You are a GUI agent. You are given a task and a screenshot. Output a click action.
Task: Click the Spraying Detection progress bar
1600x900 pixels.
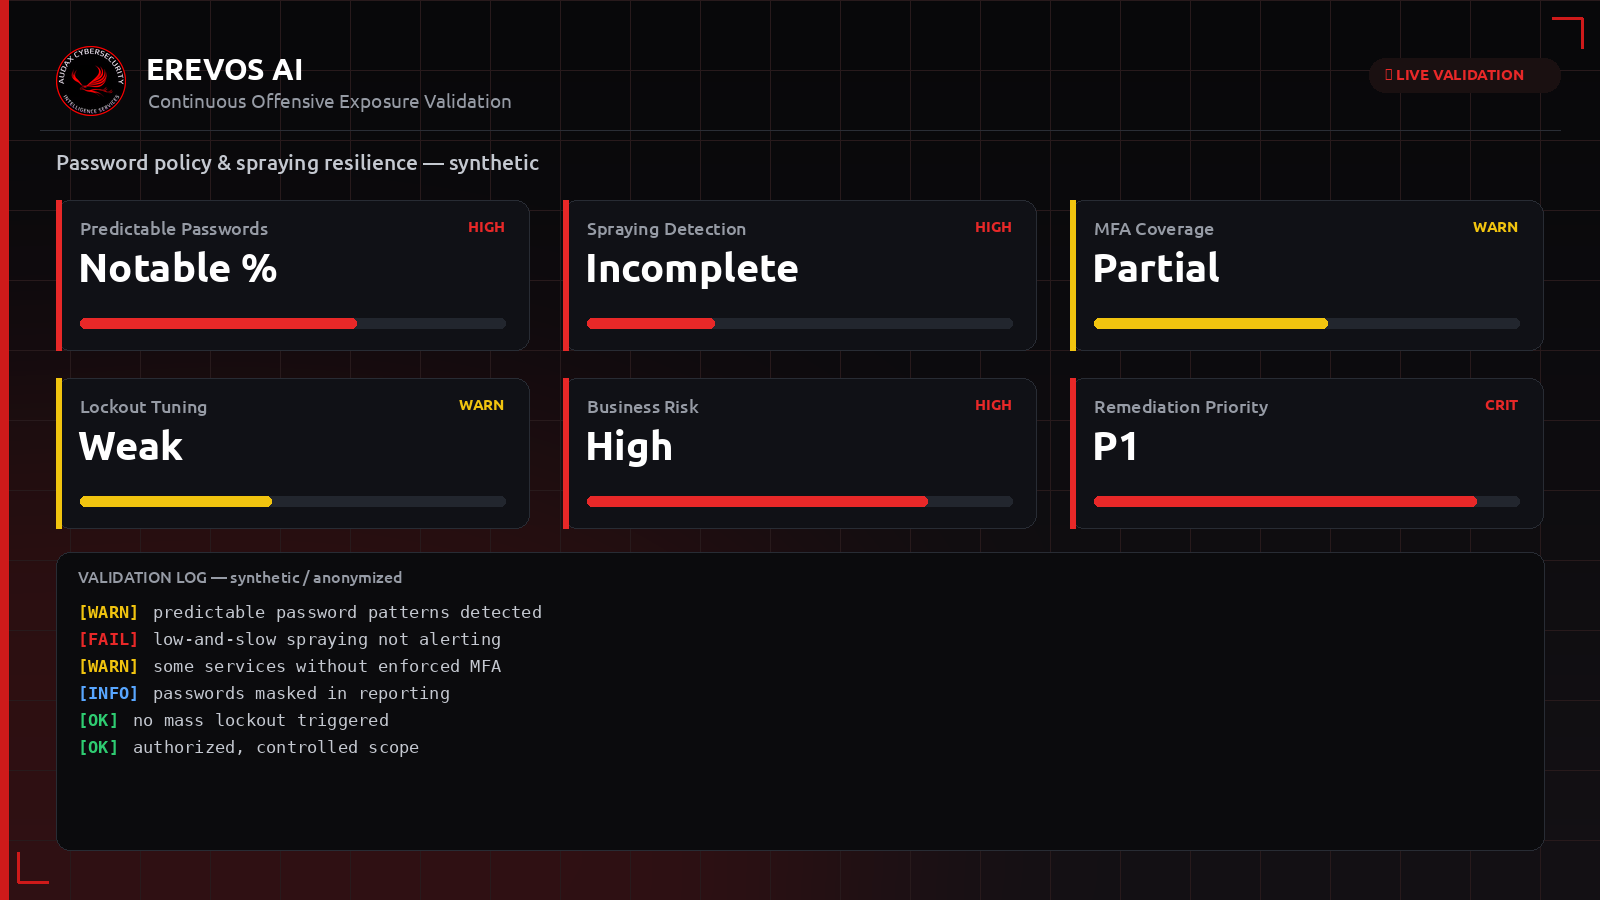800,323
